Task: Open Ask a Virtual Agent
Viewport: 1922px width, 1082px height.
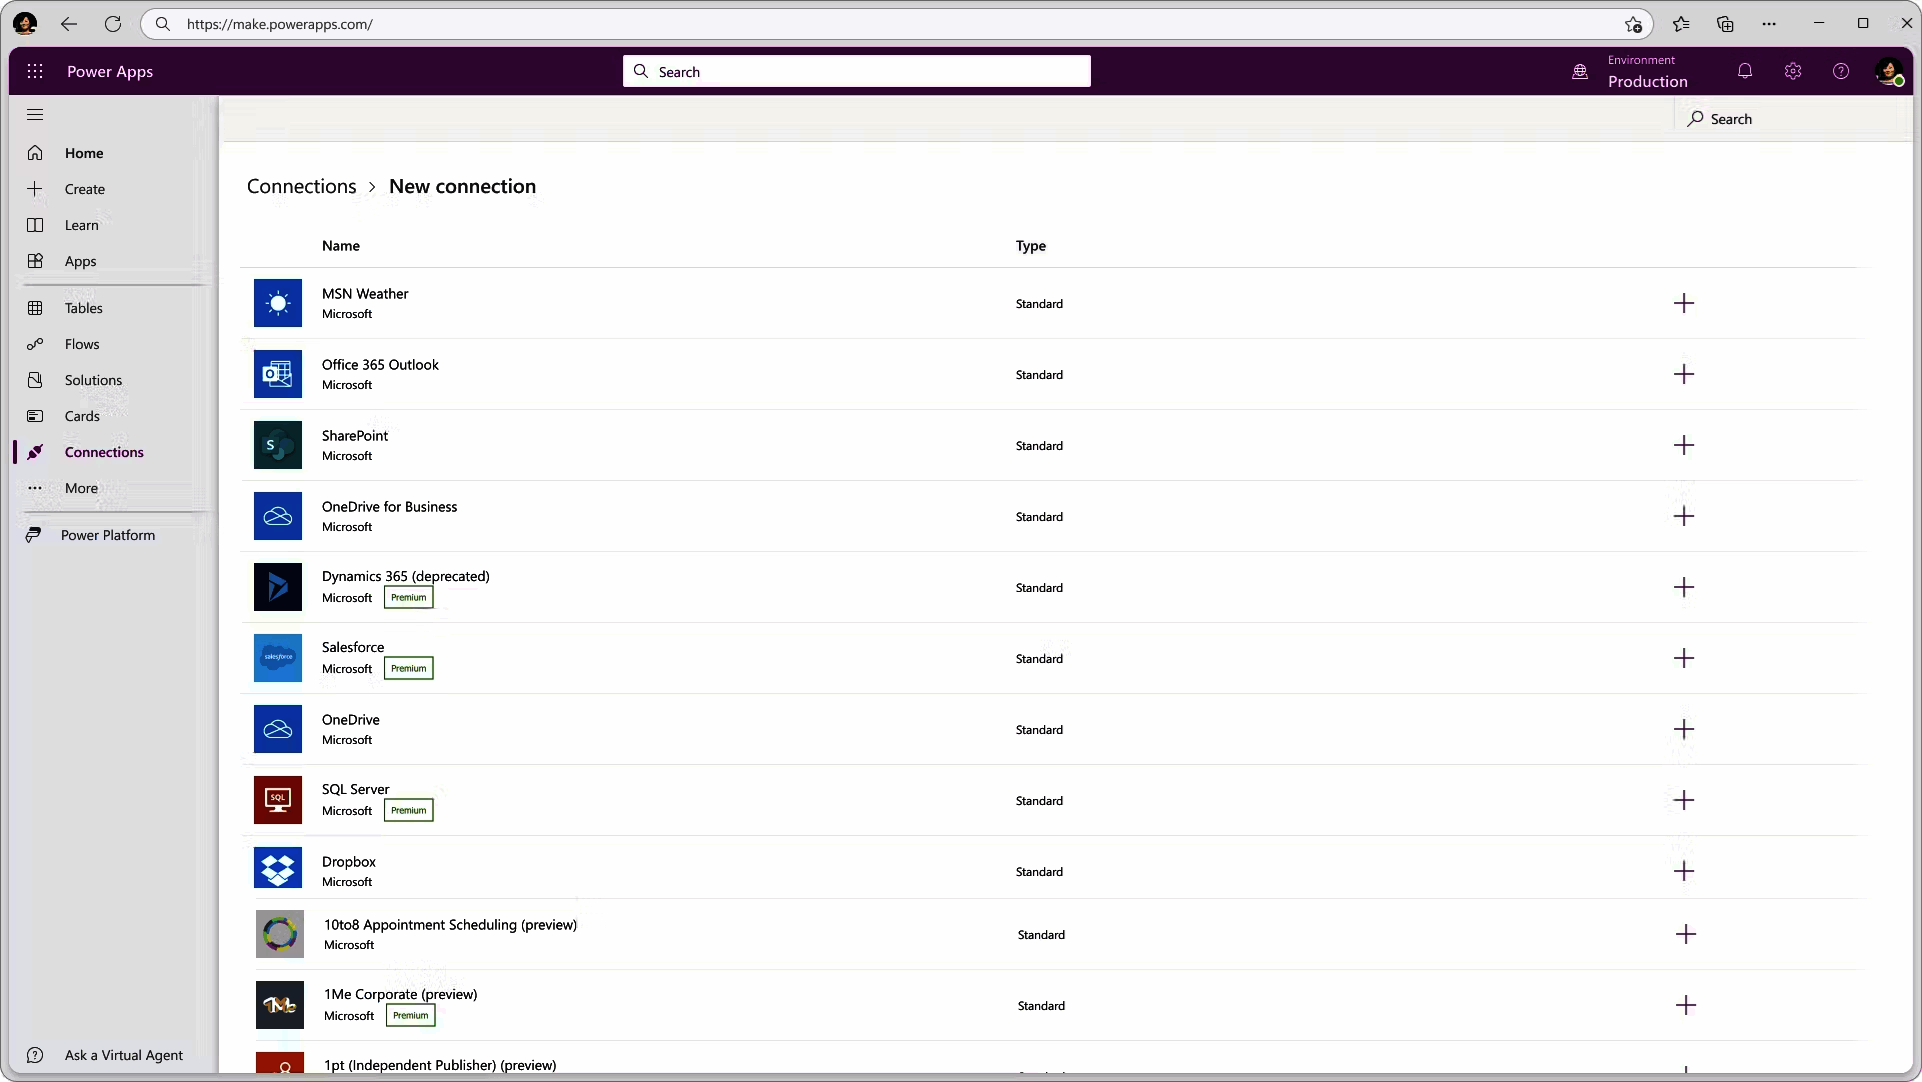Action: [123, 1055]
